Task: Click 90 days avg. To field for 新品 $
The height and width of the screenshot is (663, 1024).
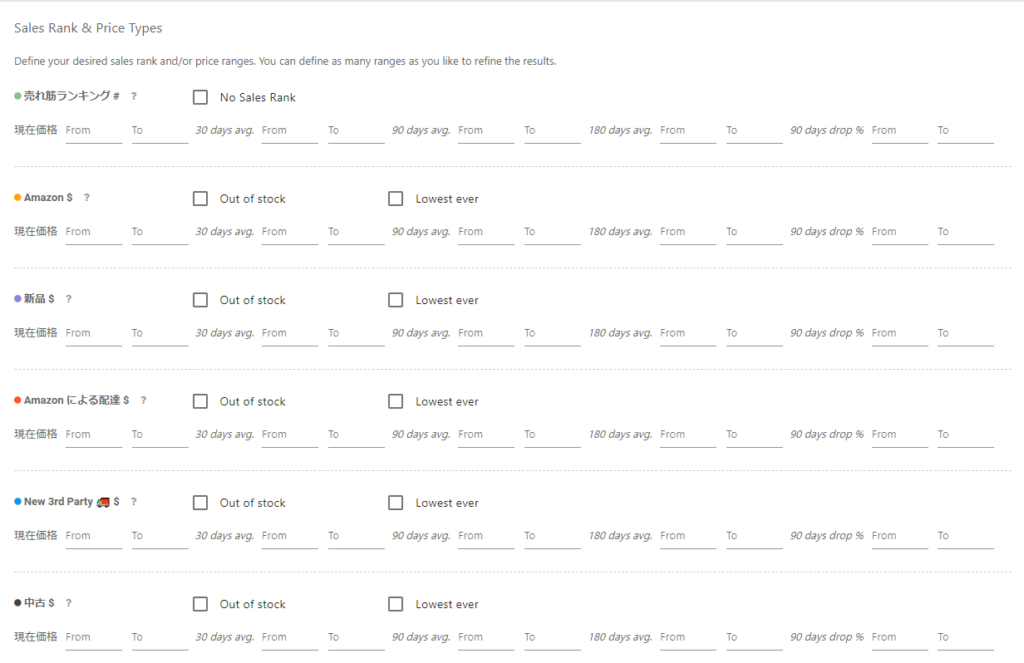Action: [x=552, y=333]
